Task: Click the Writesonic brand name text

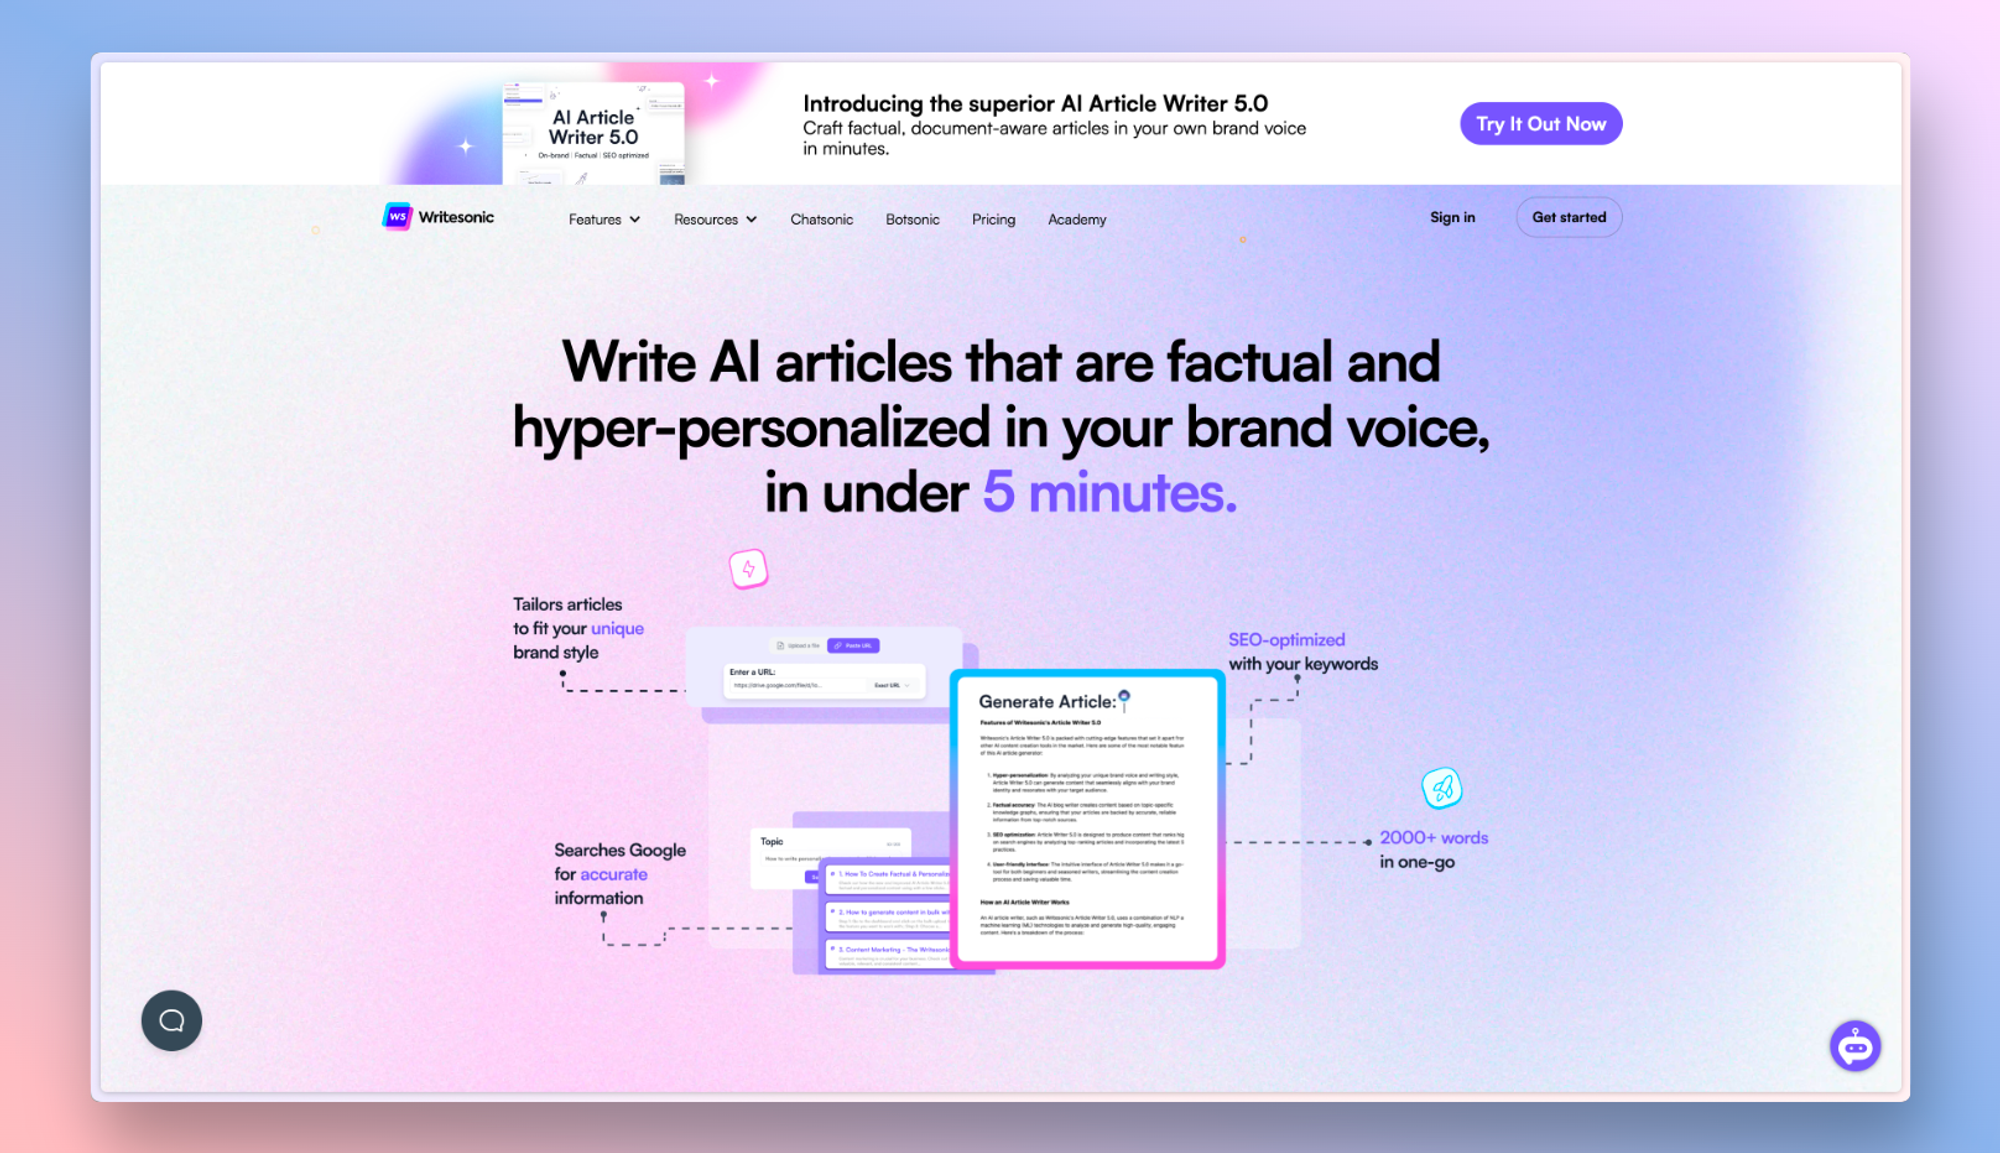Action: (x=456, y=217)
